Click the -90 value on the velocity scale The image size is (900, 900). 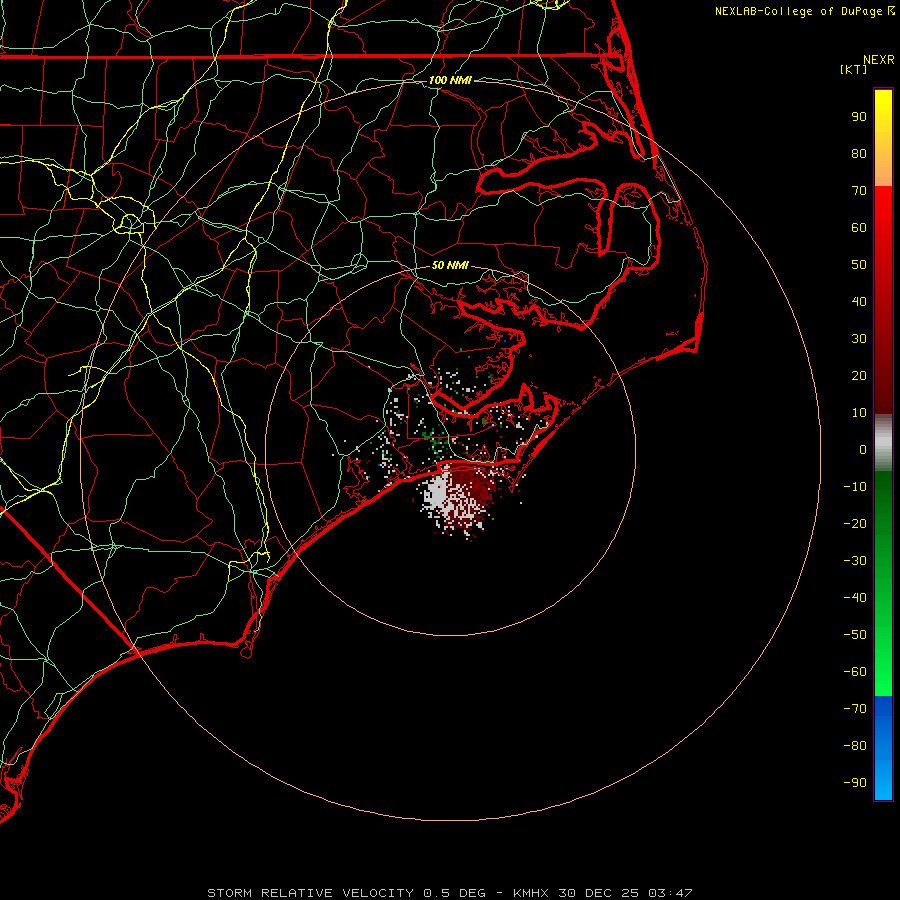855,782
